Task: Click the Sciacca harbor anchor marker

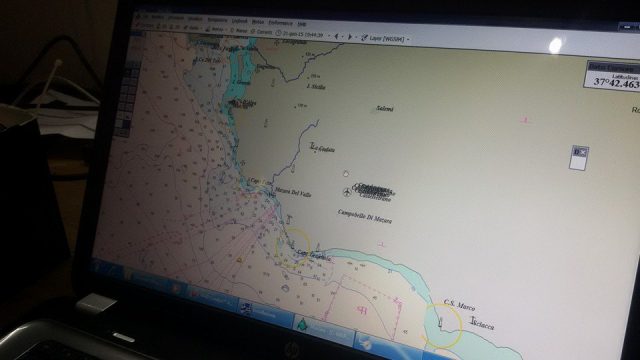Action: click(473, 320)
